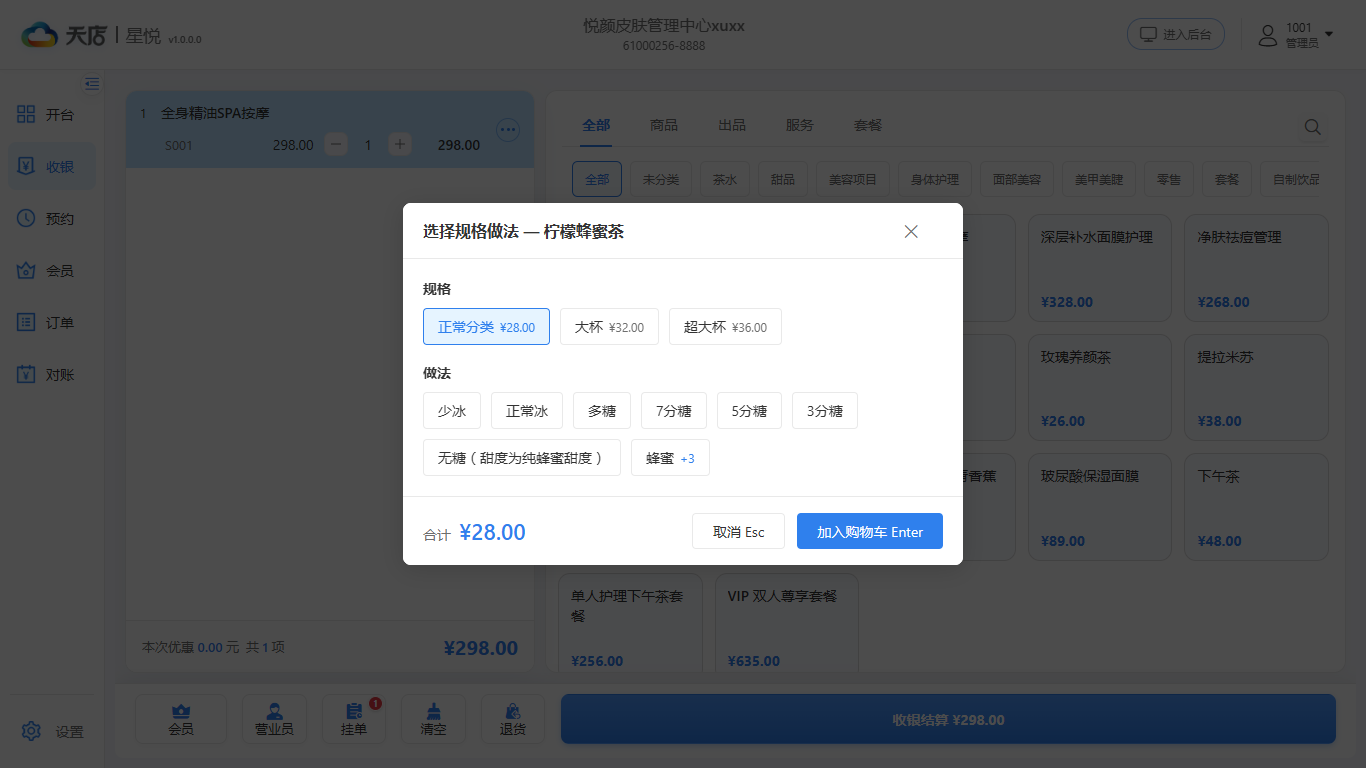
Task: Select 5分糖 sweetness
Action: (750, 411)
